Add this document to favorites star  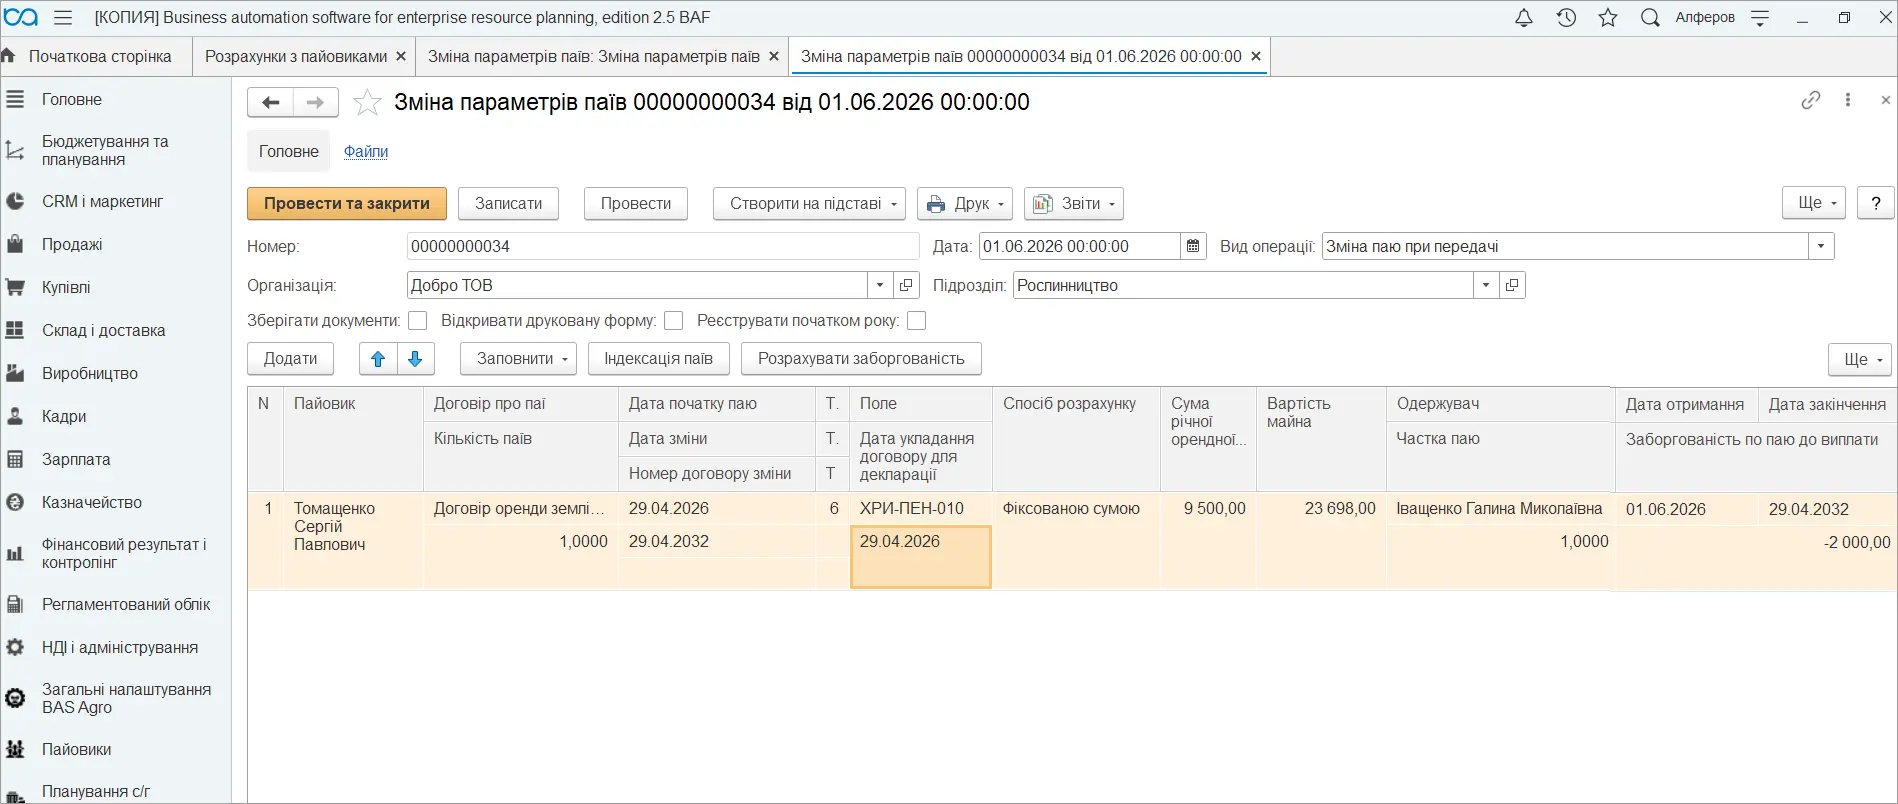367,102
